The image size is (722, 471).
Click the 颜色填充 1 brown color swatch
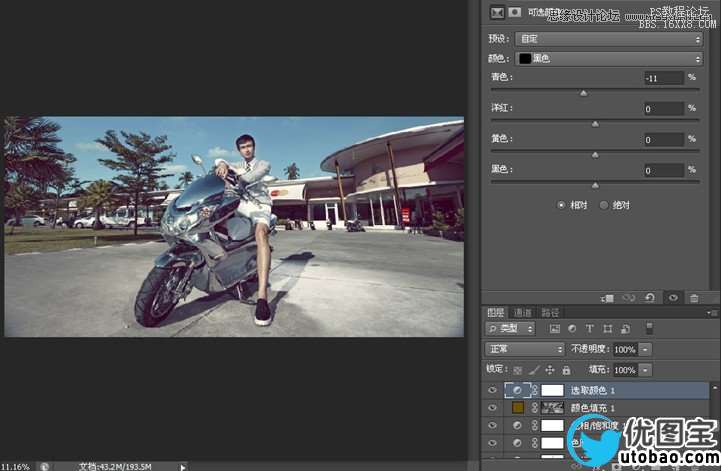pos(518,407)
